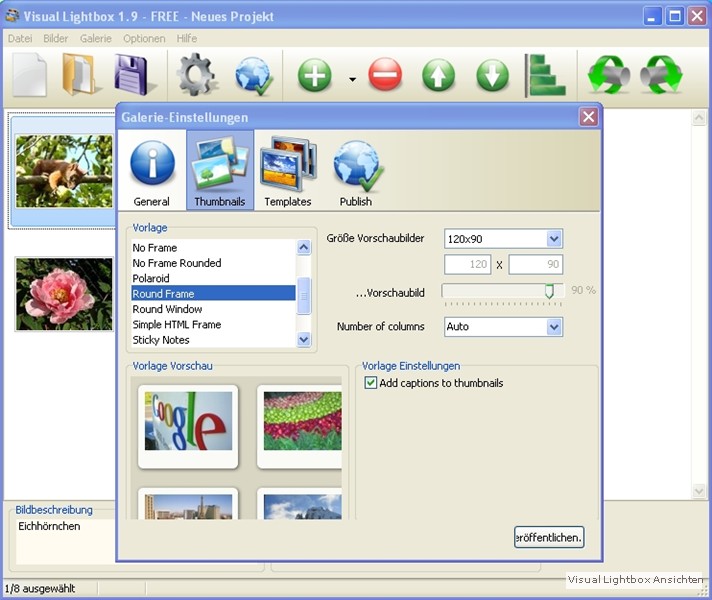Screen dimensions: 712x600
Task: Switch to the Templates tab
Action: [288, 171]
